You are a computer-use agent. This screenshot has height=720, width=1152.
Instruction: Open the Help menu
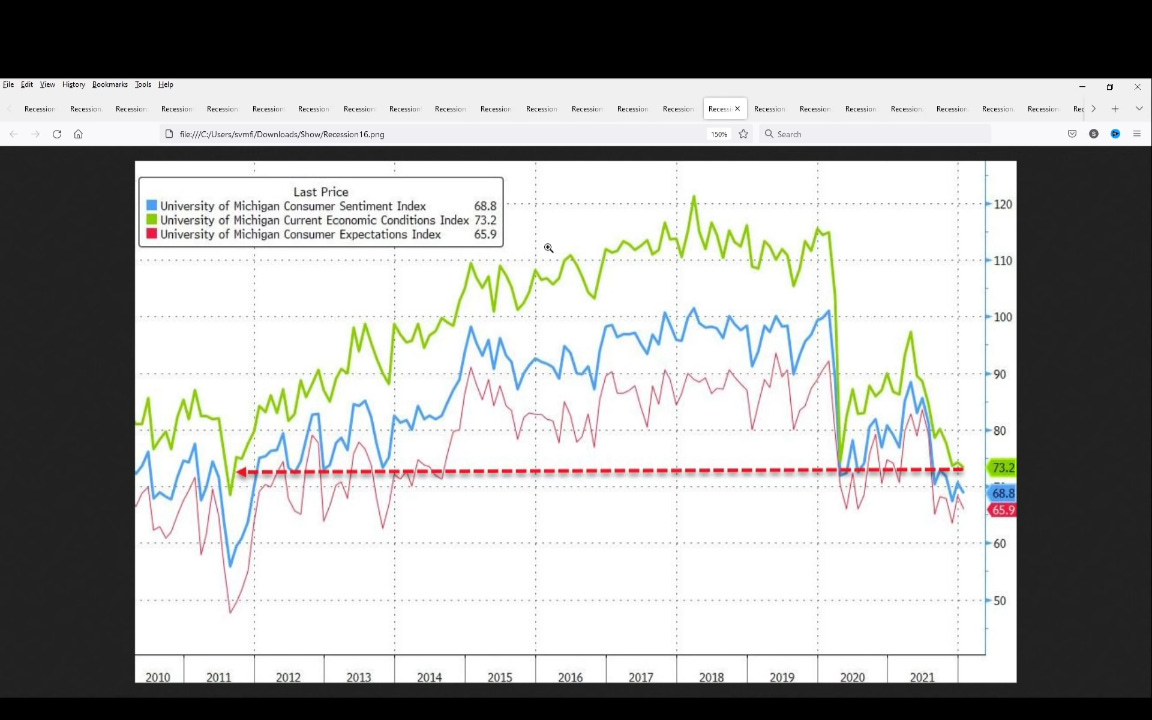click(165, 84)
